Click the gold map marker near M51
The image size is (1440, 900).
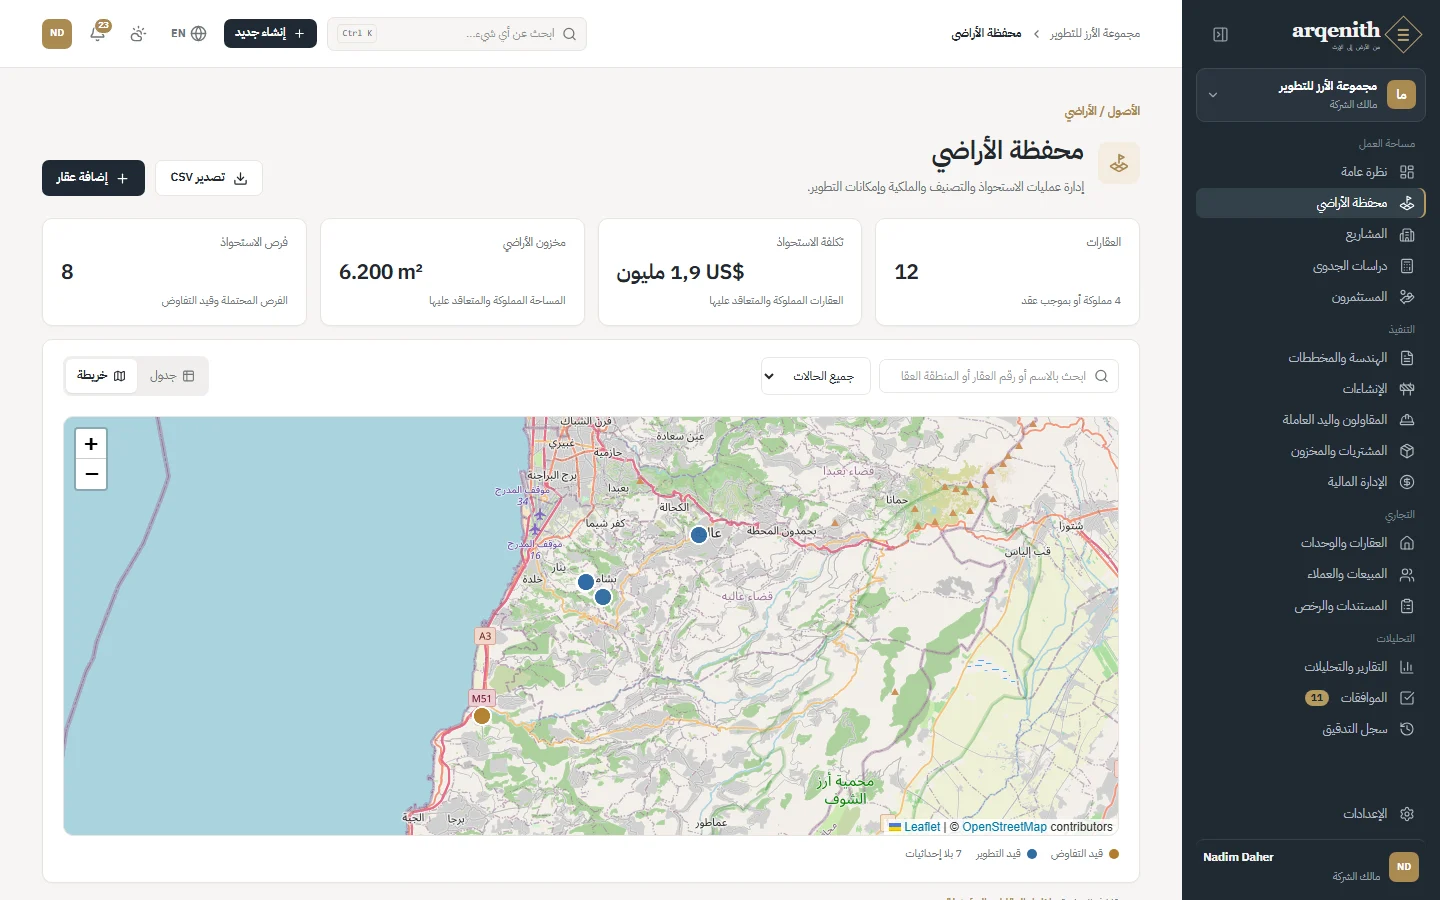tap(482, 716)
